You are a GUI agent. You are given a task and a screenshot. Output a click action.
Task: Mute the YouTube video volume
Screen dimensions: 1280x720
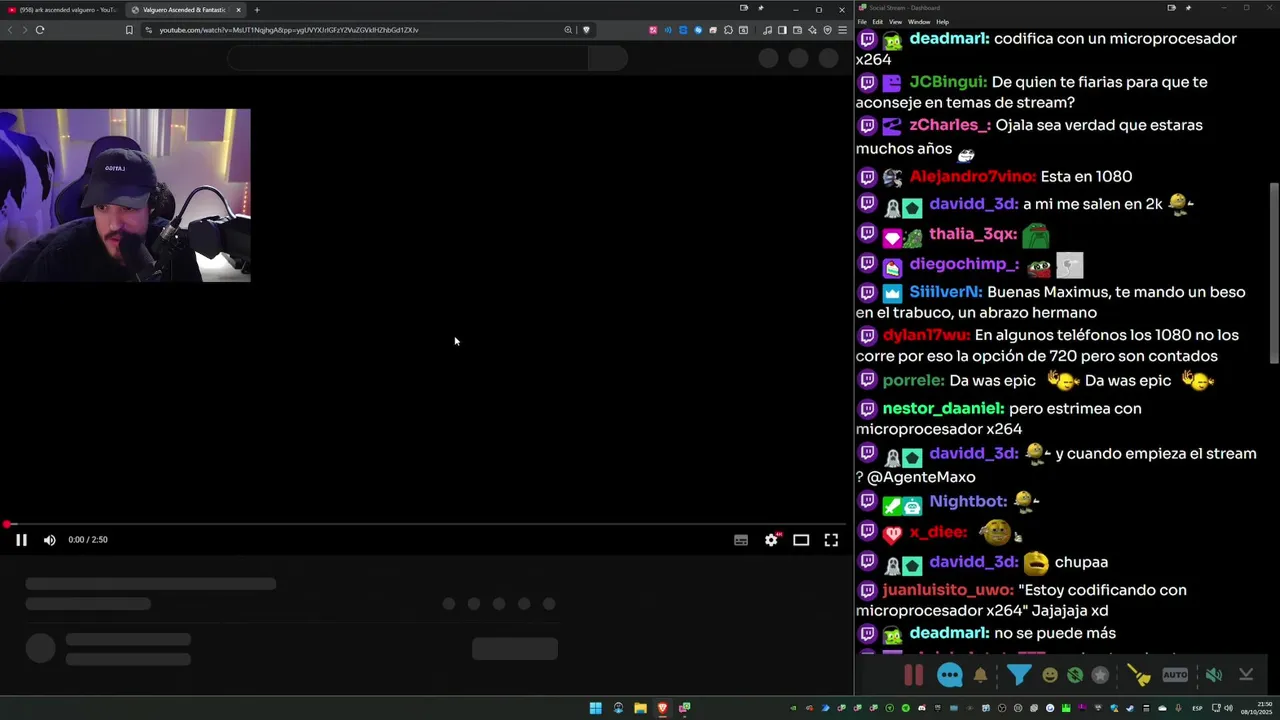tap(50, 540)
